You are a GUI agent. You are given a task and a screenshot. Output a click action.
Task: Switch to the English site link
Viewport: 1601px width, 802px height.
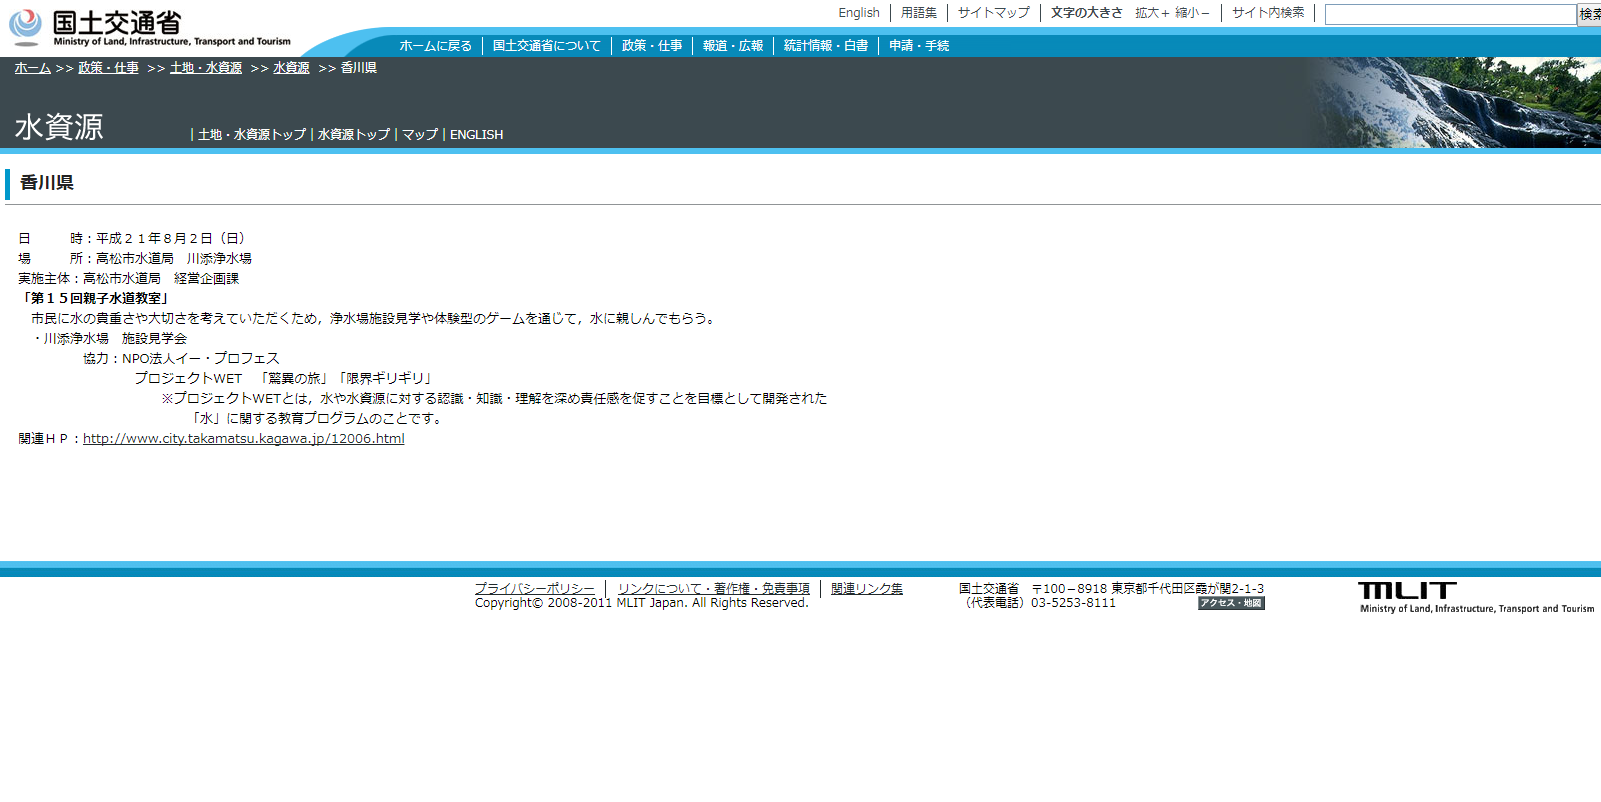tap(858, 13)
